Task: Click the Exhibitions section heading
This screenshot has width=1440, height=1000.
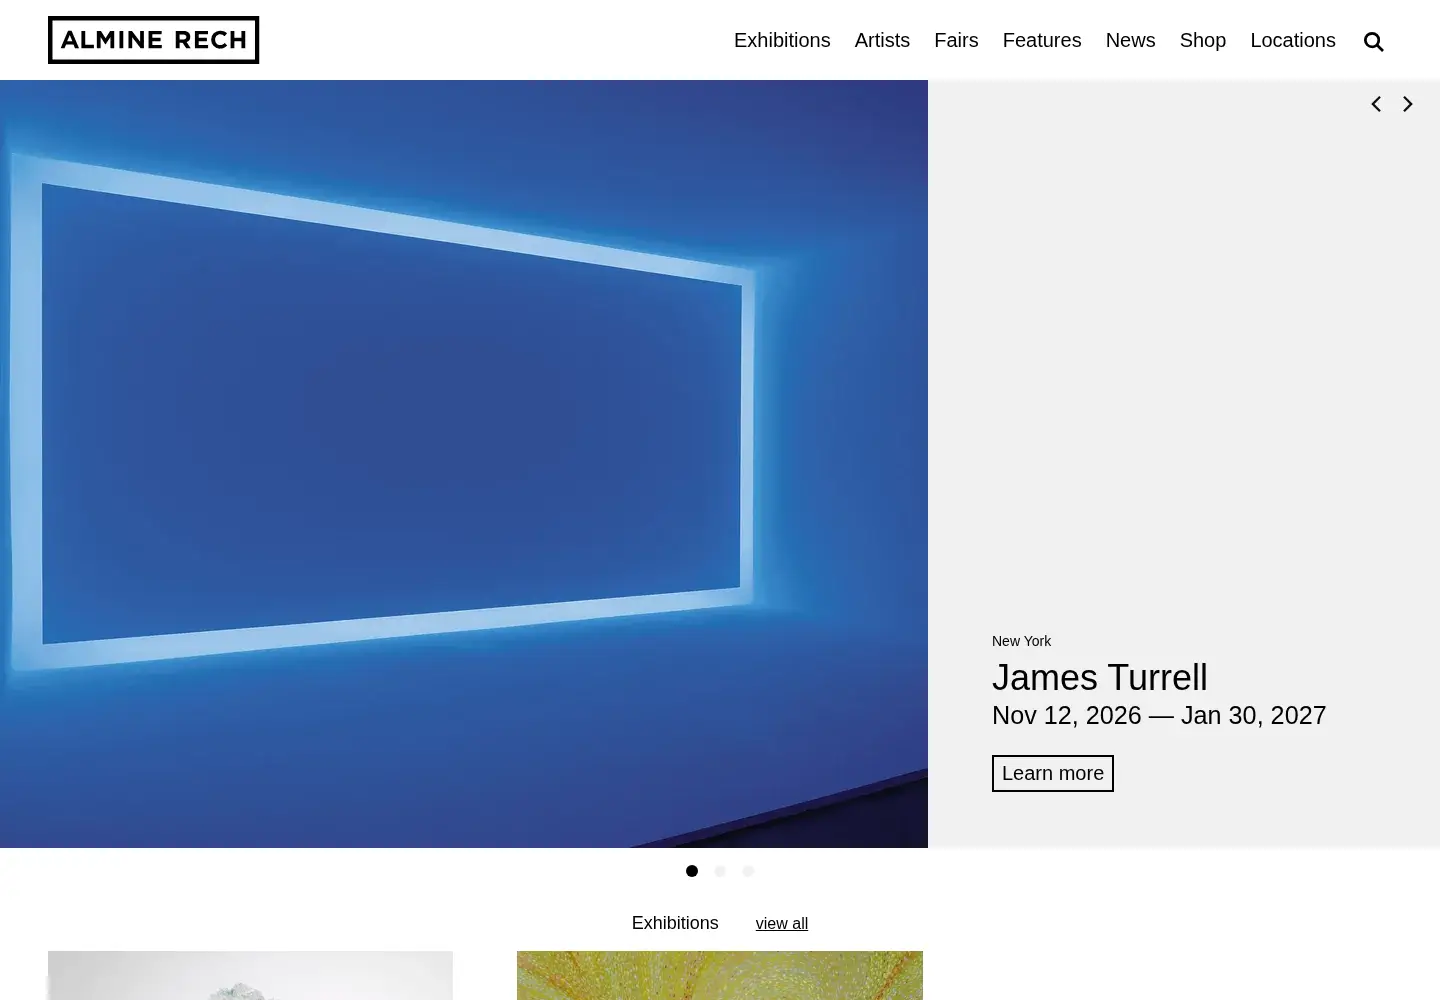Action: click(675, 923)
